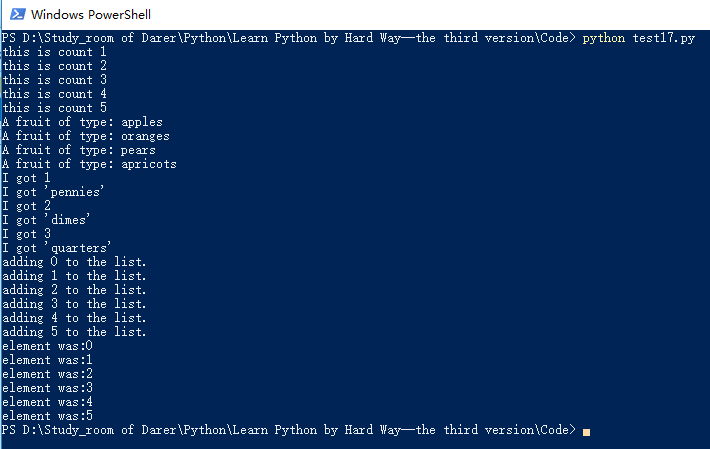Click the top prompt path 'PS D:\Study_room'

point(60,38)
